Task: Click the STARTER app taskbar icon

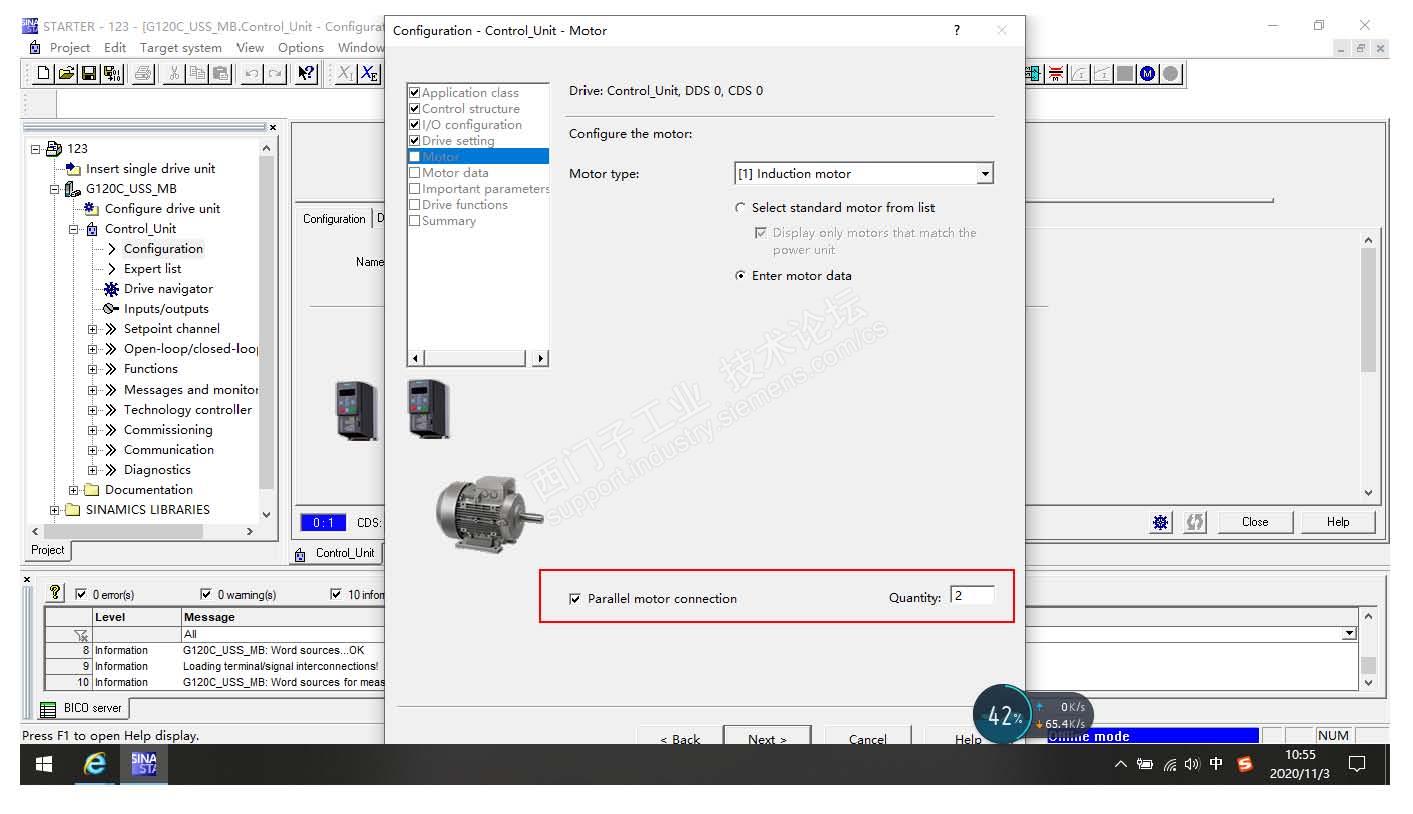Action: [144, 764]
